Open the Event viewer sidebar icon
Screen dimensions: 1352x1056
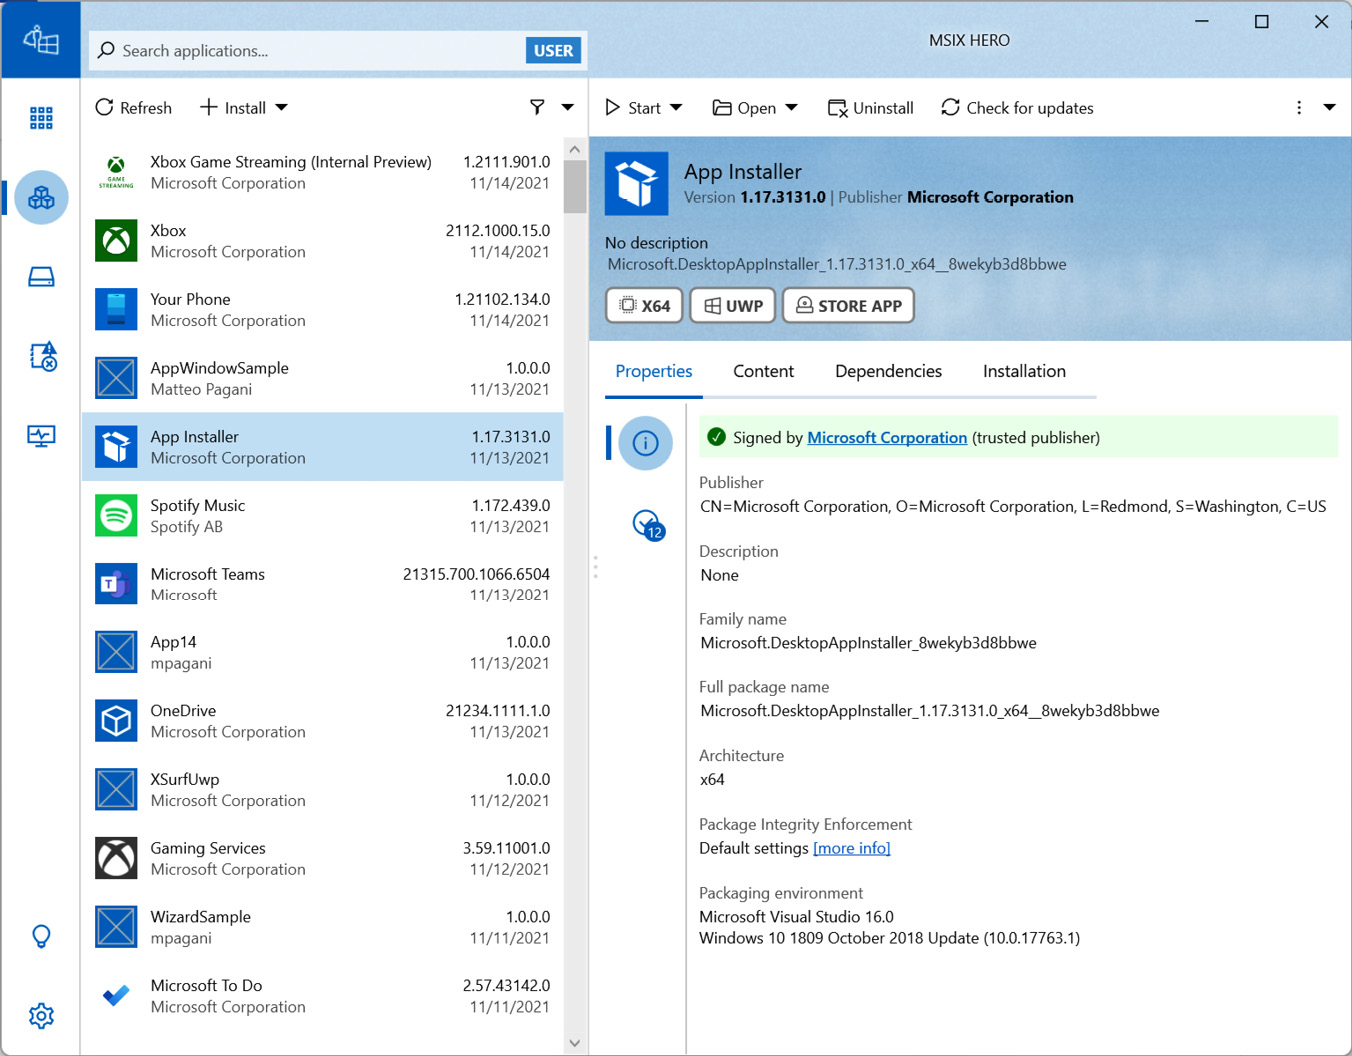(43, 356)
